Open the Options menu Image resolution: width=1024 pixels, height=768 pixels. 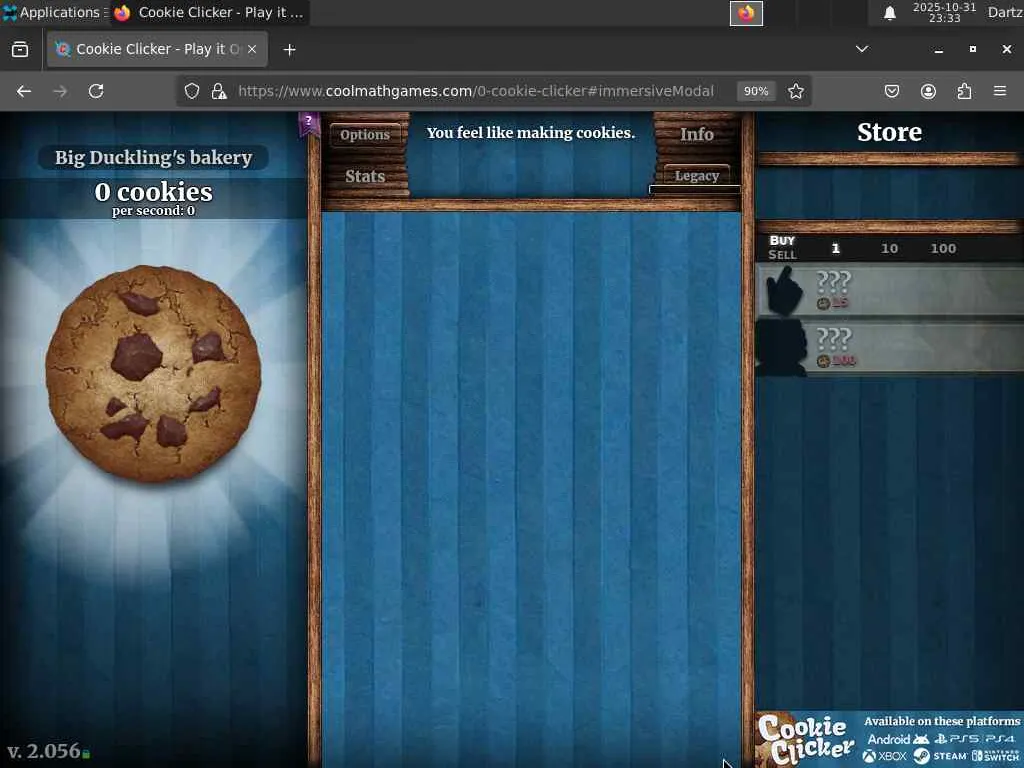(365, 135)
